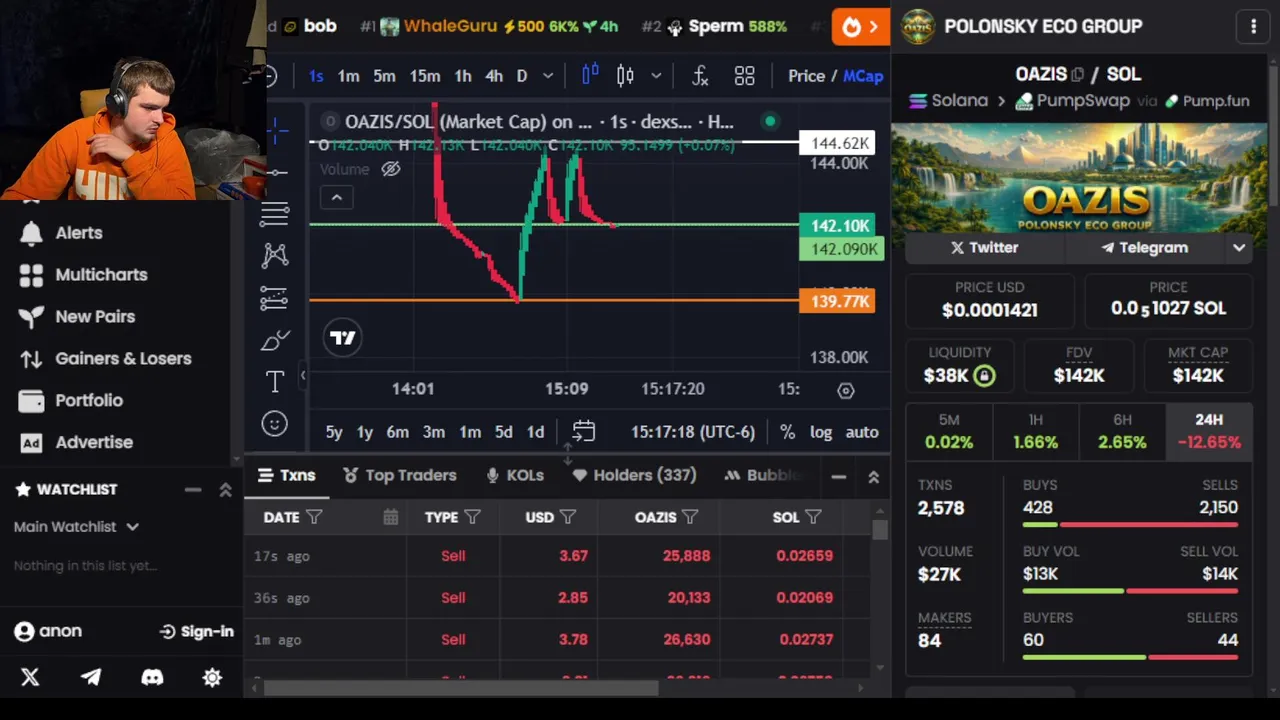The height and width of the screenshot is (720, 1280).
Task: Expand more social links beside Telegram
Action: (x=1239, y=248)
